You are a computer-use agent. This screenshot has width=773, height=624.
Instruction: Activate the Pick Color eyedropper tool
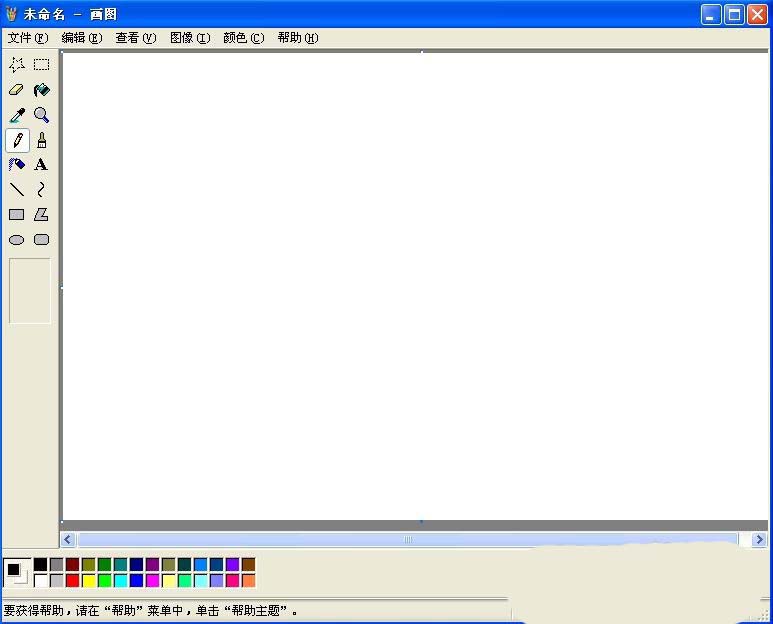pyautogui.click(x=17, y=115)
